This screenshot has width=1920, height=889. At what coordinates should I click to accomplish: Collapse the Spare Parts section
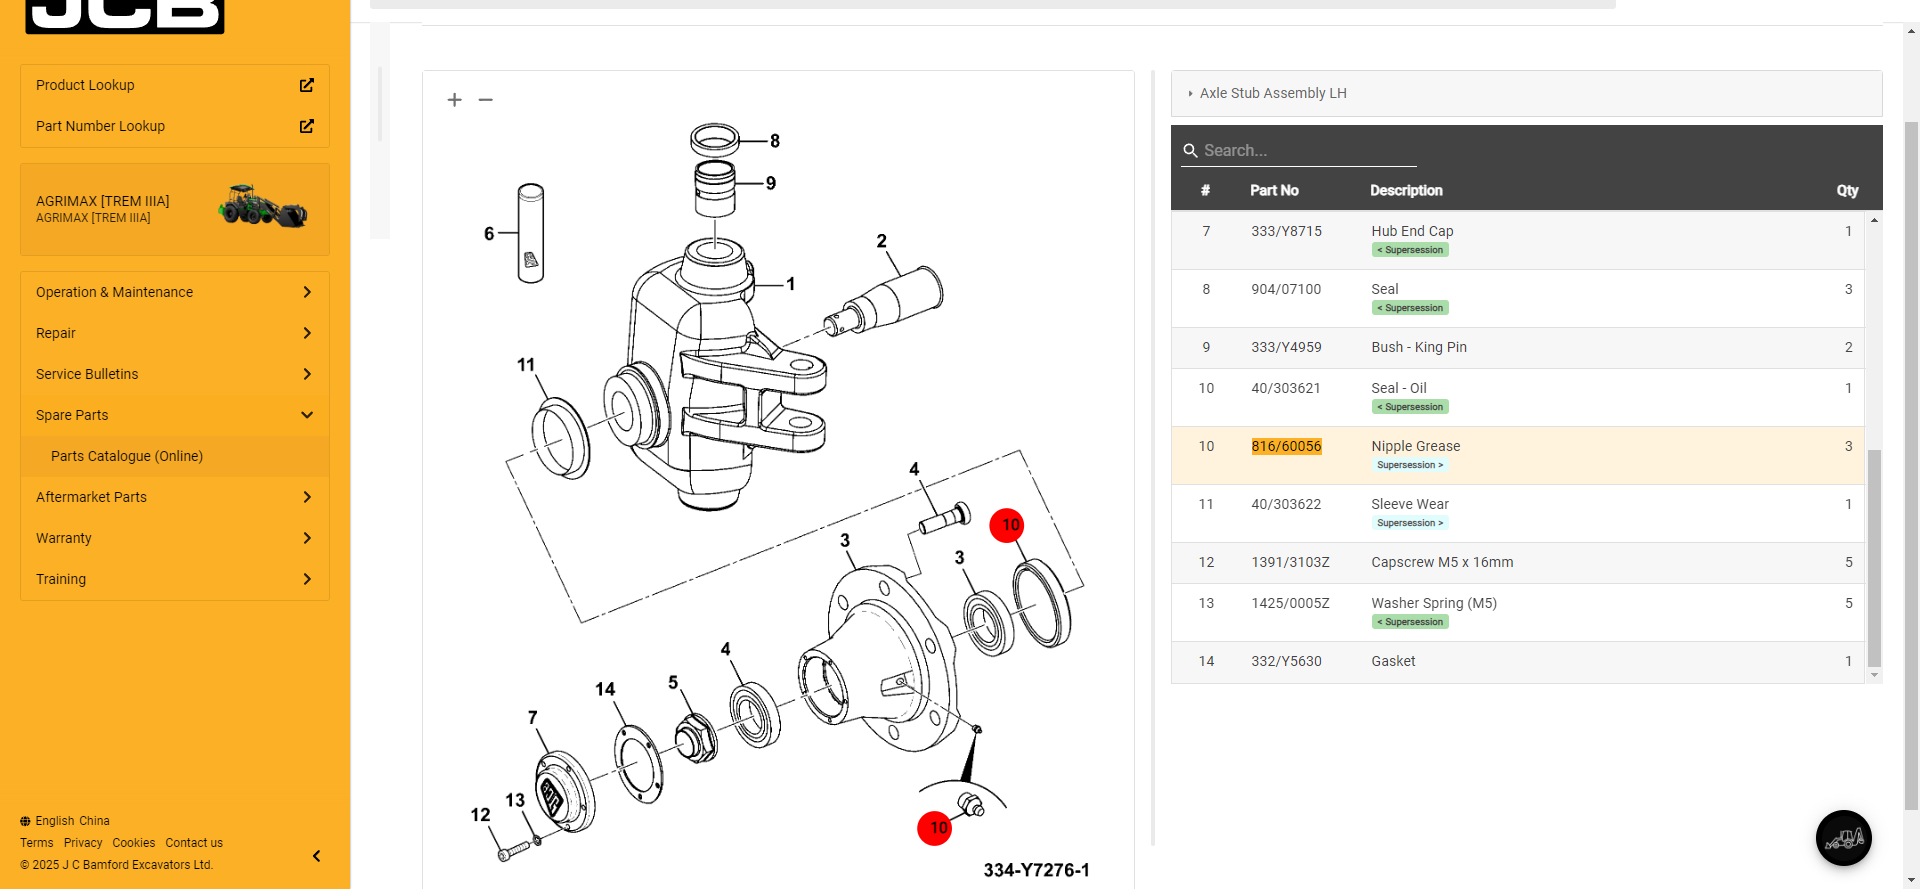(307, 415)
